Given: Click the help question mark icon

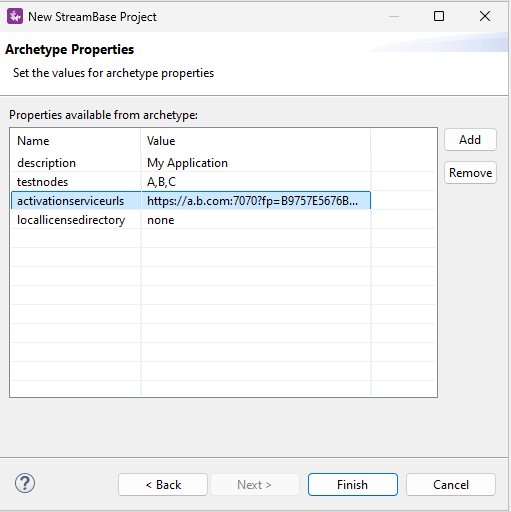Looking at the screenshot, I should pos(25,483).
